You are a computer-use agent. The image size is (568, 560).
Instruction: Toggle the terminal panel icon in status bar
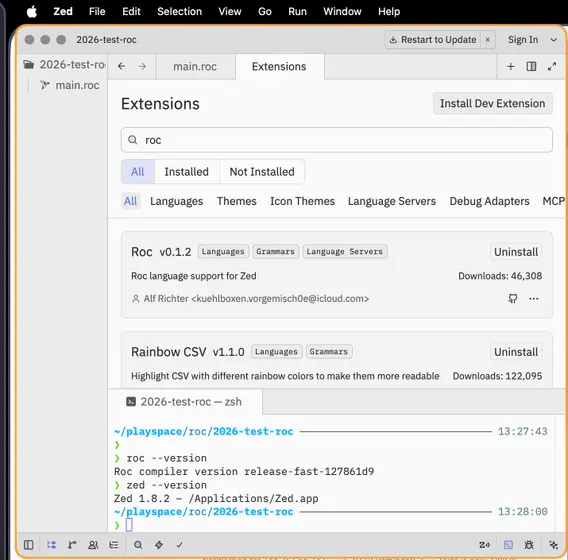coord(508,545)
